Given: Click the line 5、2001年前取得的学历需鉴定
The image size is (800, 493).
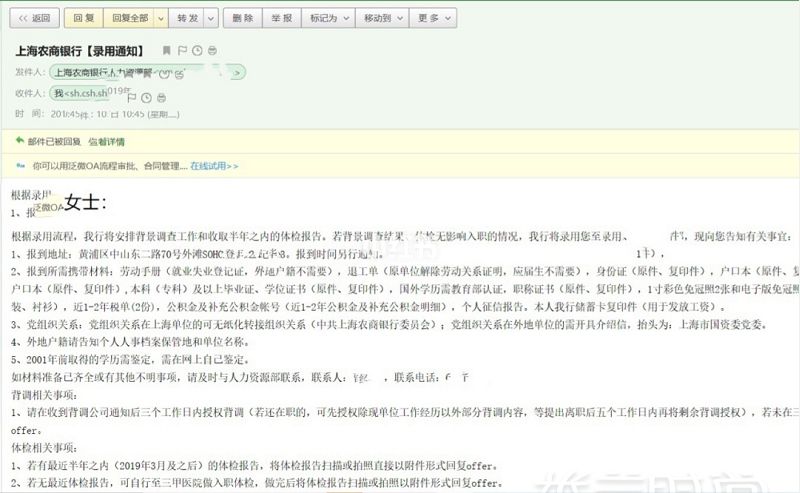Looking at the screenshot, I should pos(131,359).
